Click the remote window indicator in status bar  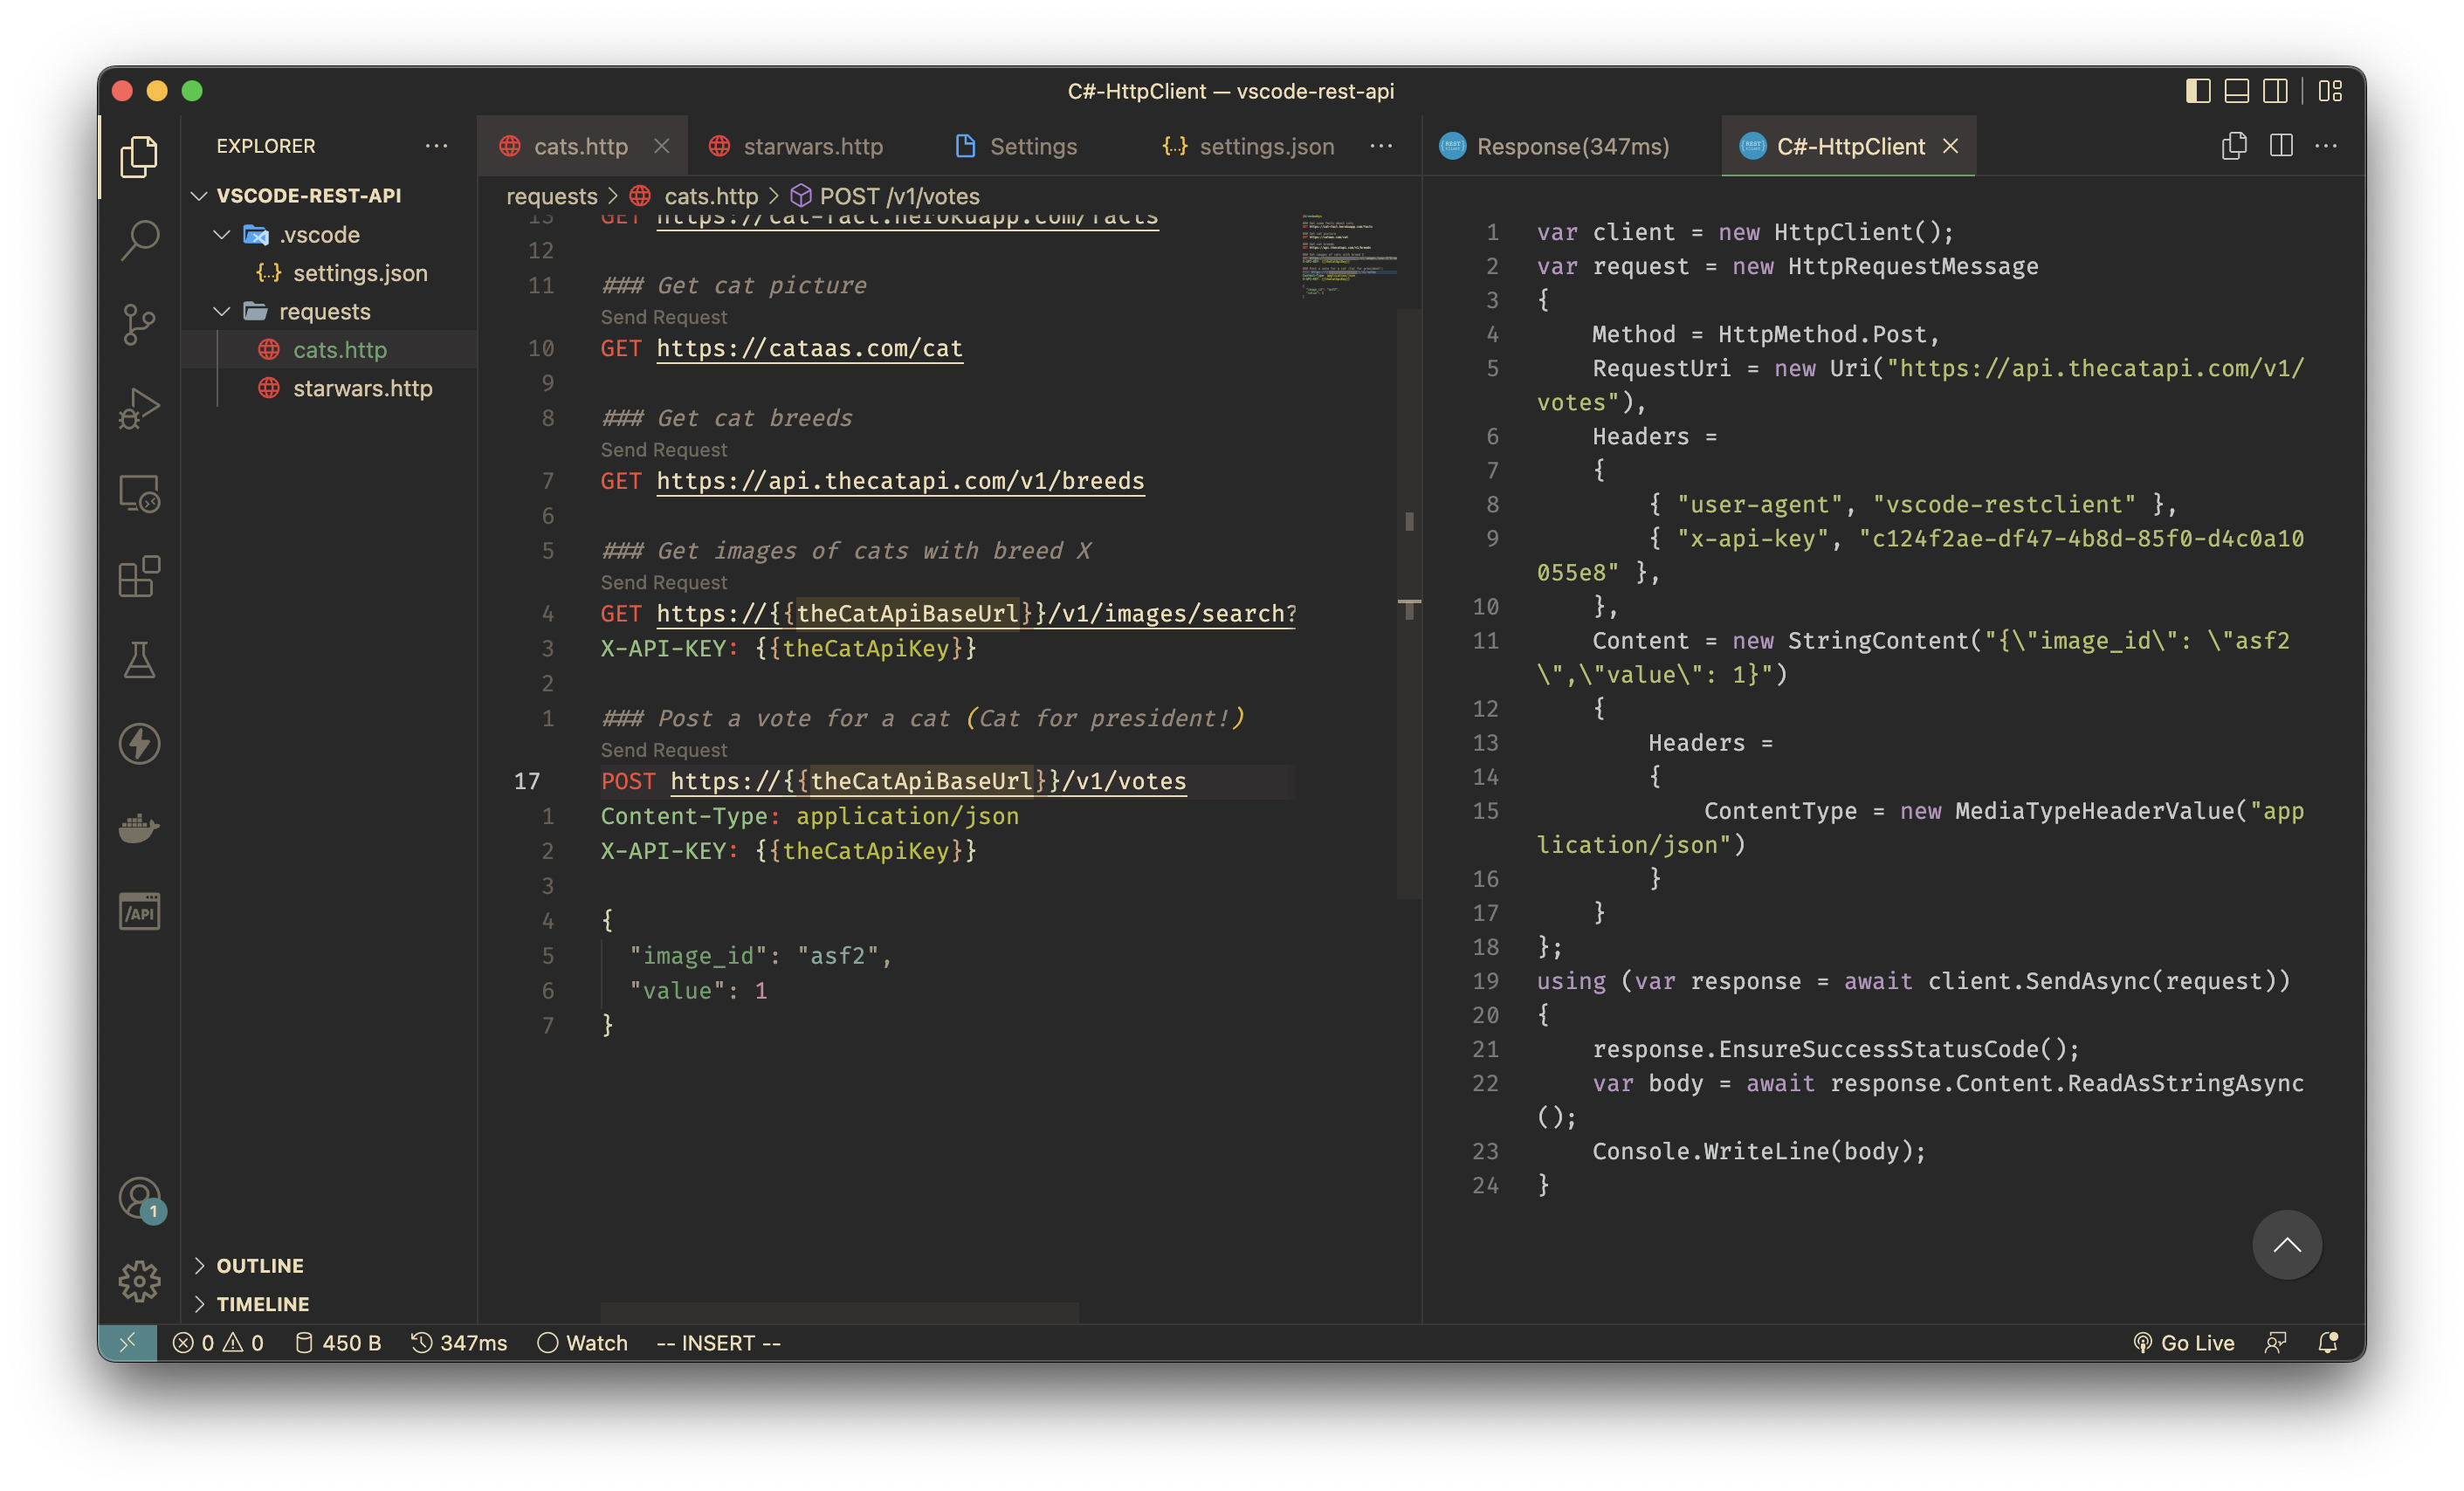pyautogui.click(x=127, y=1343)
